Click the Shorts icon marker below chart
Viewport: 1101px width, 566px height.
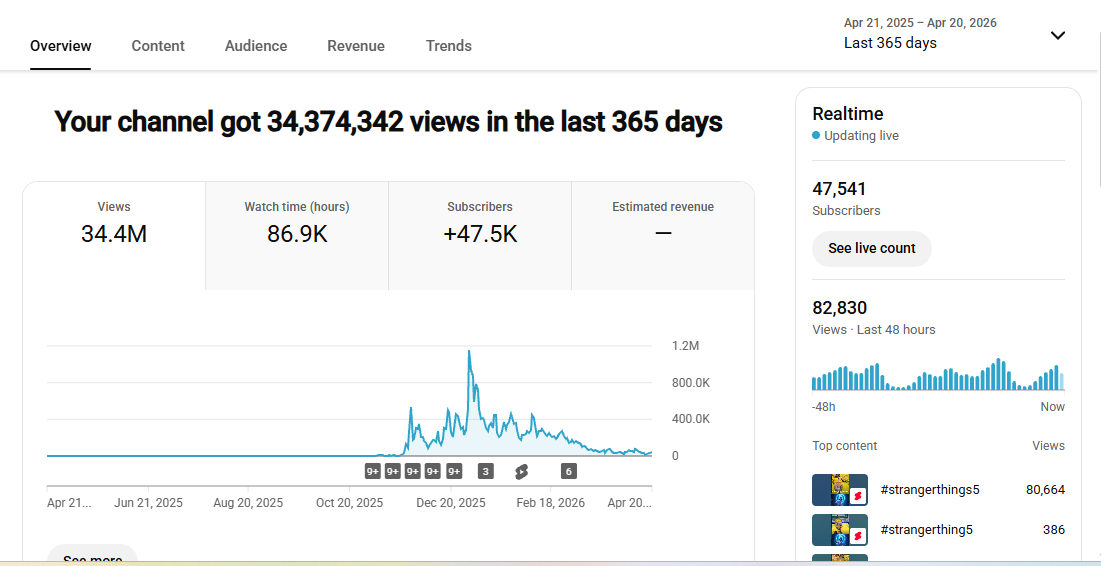pos(521,472)
